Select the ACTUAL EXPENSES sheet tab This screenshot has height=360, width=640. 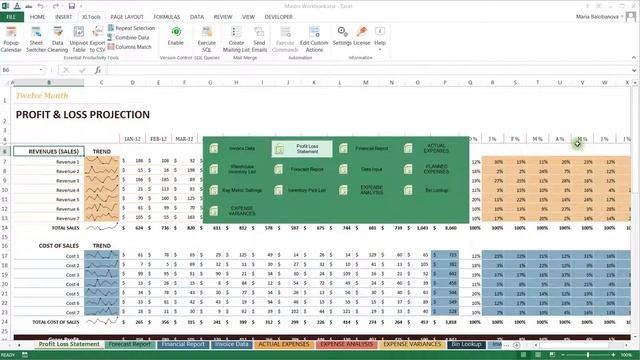[x=284, y=344]
